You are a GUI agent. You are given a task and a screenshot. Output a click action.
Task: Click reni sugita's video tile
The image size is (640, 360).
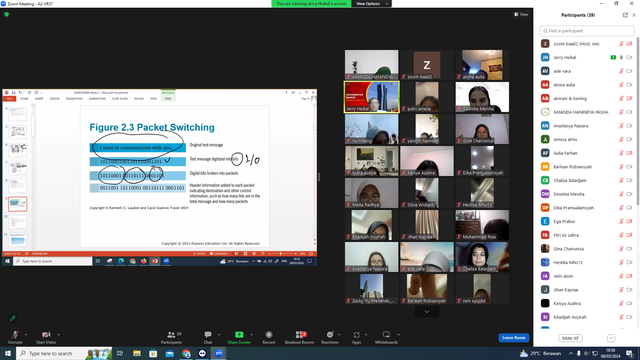pos(482,289)
